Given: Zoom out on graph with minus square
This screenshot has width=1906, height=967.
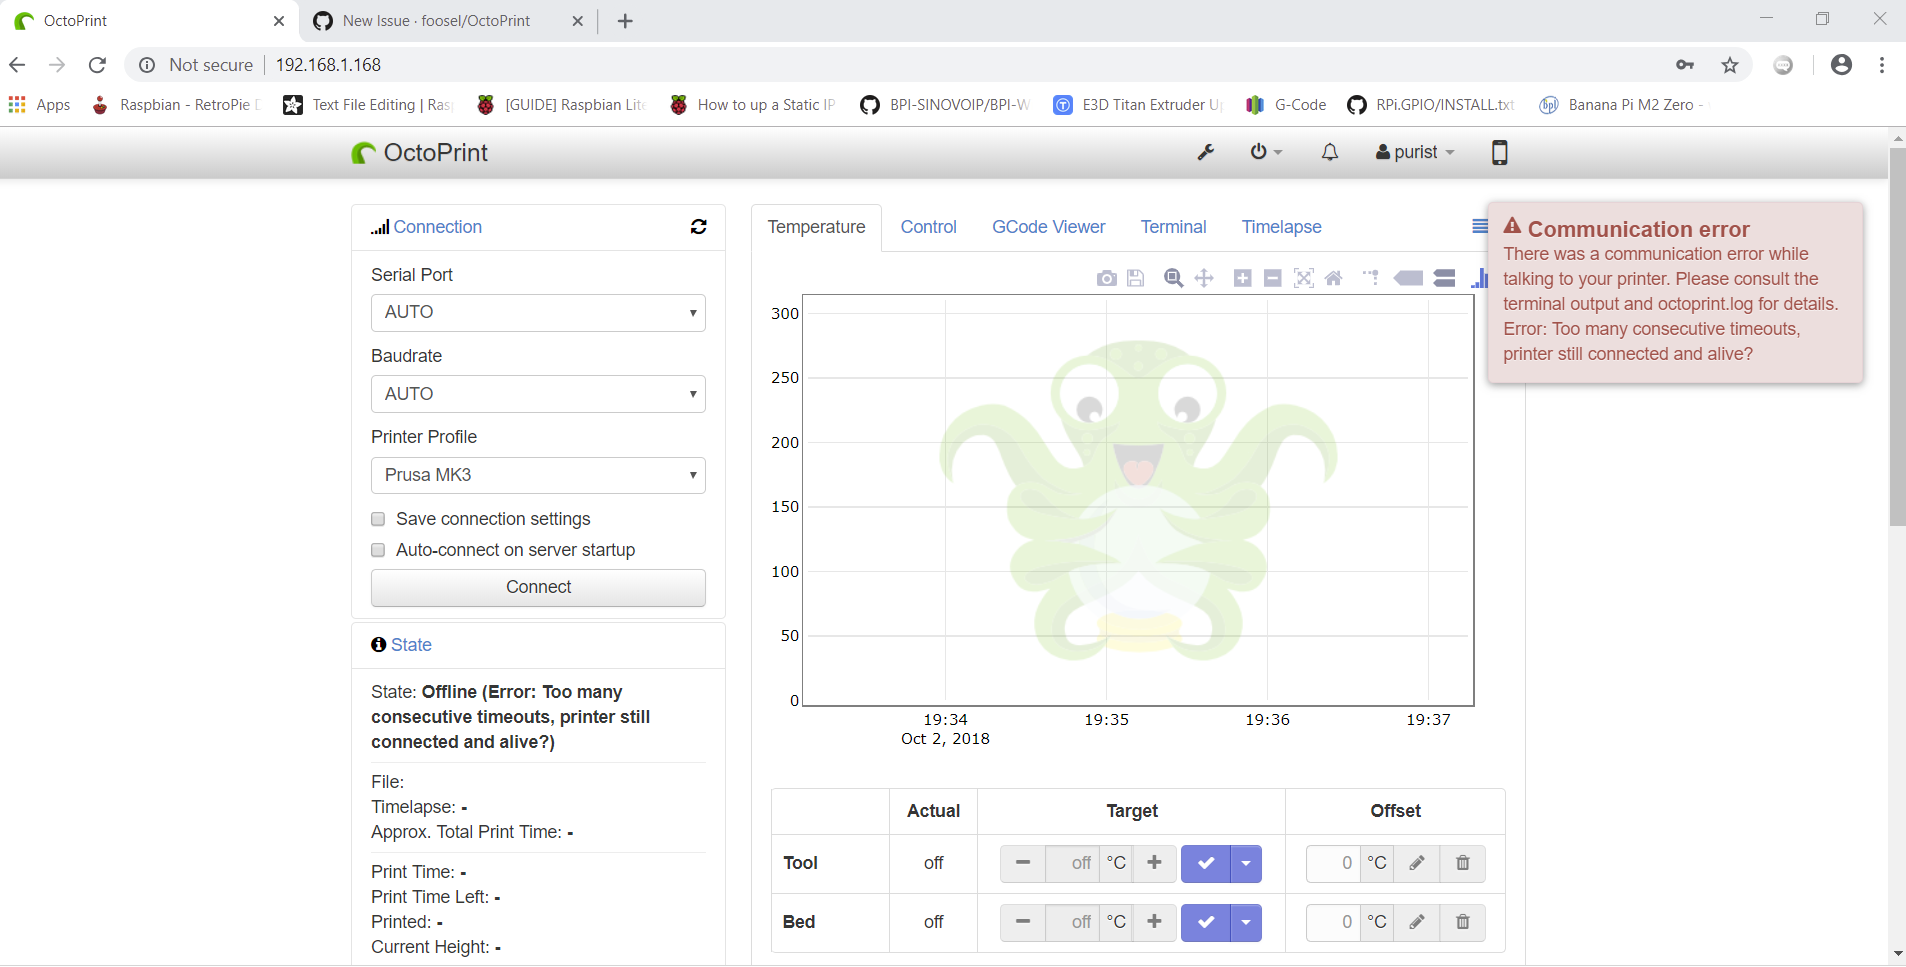Looking at the screenshot, I should pos(1272,278).
